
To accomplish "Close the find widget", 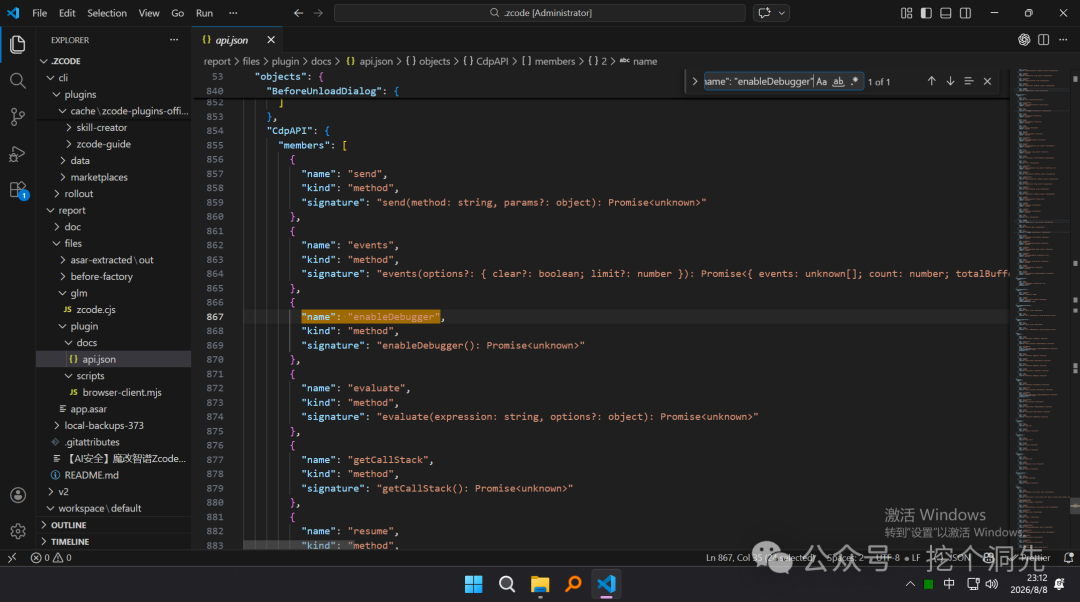I will coord(987,81).
